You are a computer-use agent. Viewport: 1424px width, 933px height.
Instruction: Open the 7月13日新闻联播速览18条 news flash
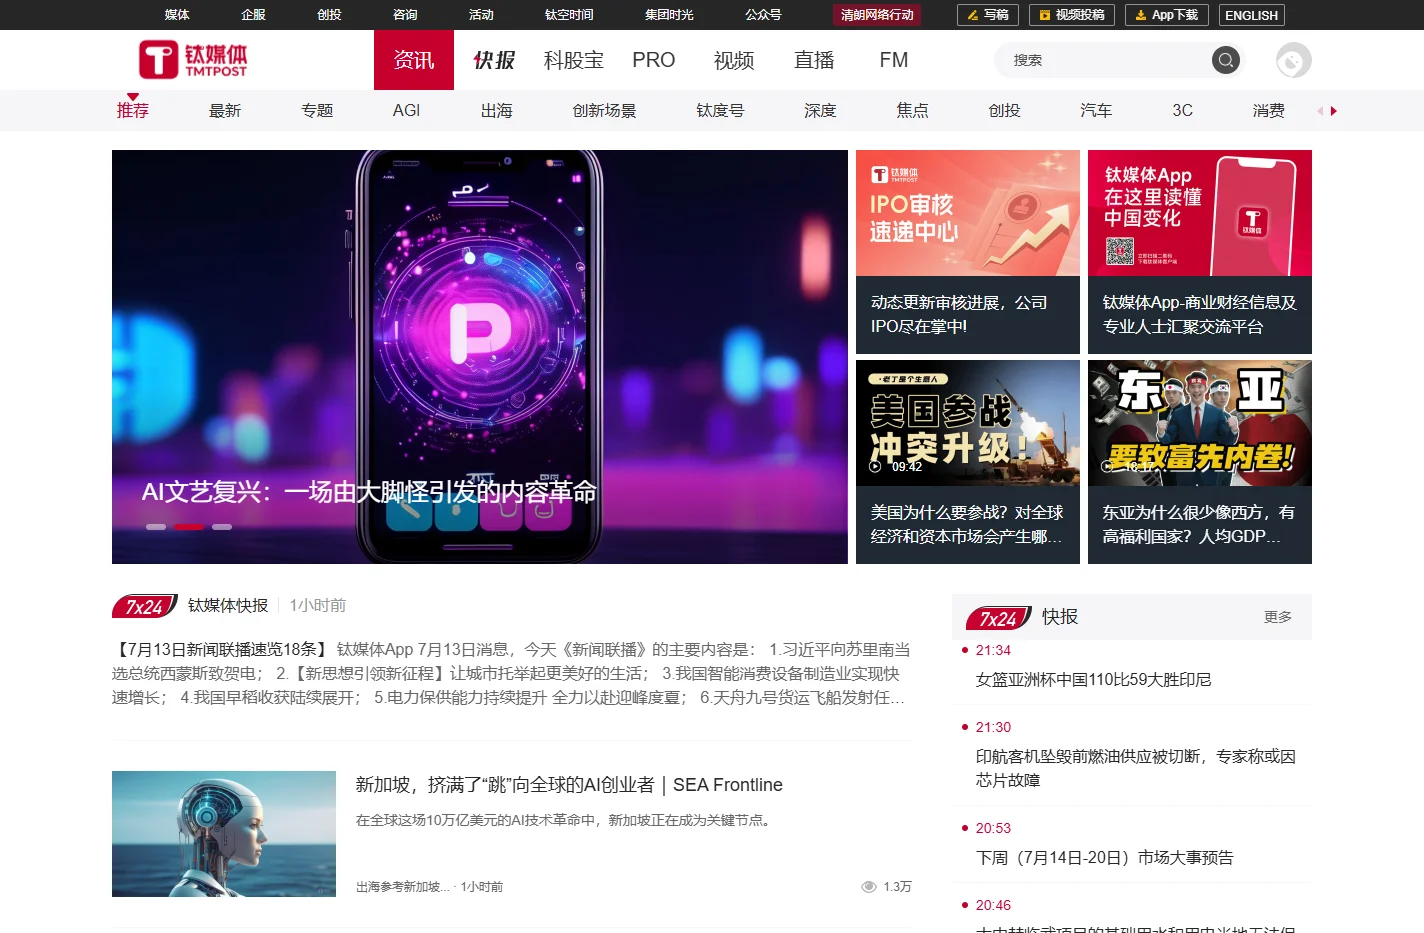511,673
